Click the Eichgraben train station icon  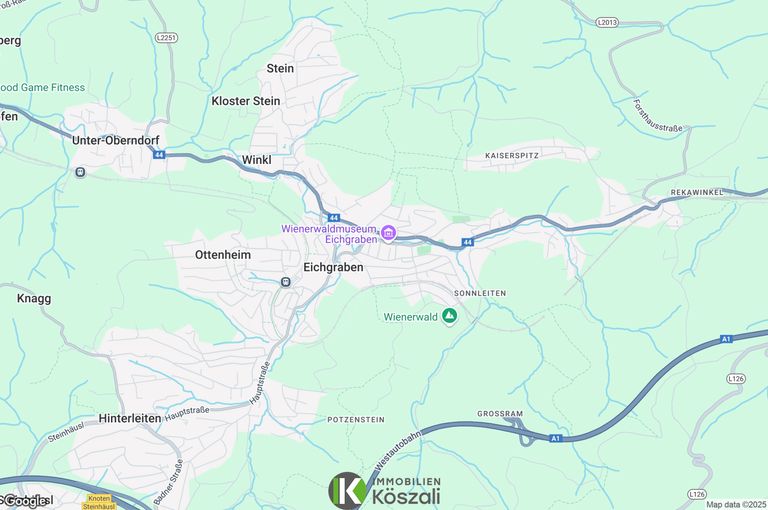pos(286,282)
